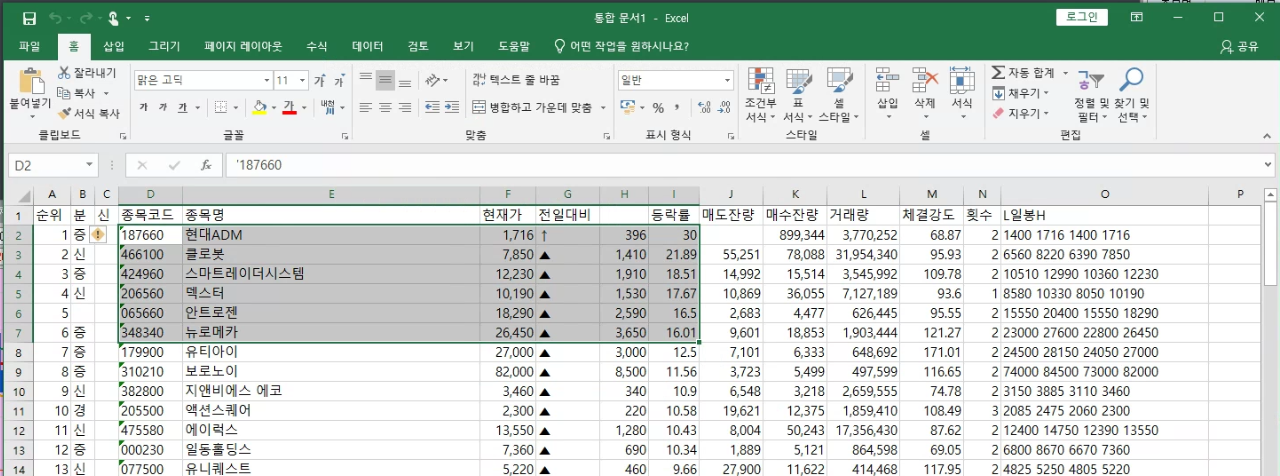Screen dimensions: 1280x476
Task: Click the Paste (붙여넣기) clipboard icon
Action: [31, 82]
